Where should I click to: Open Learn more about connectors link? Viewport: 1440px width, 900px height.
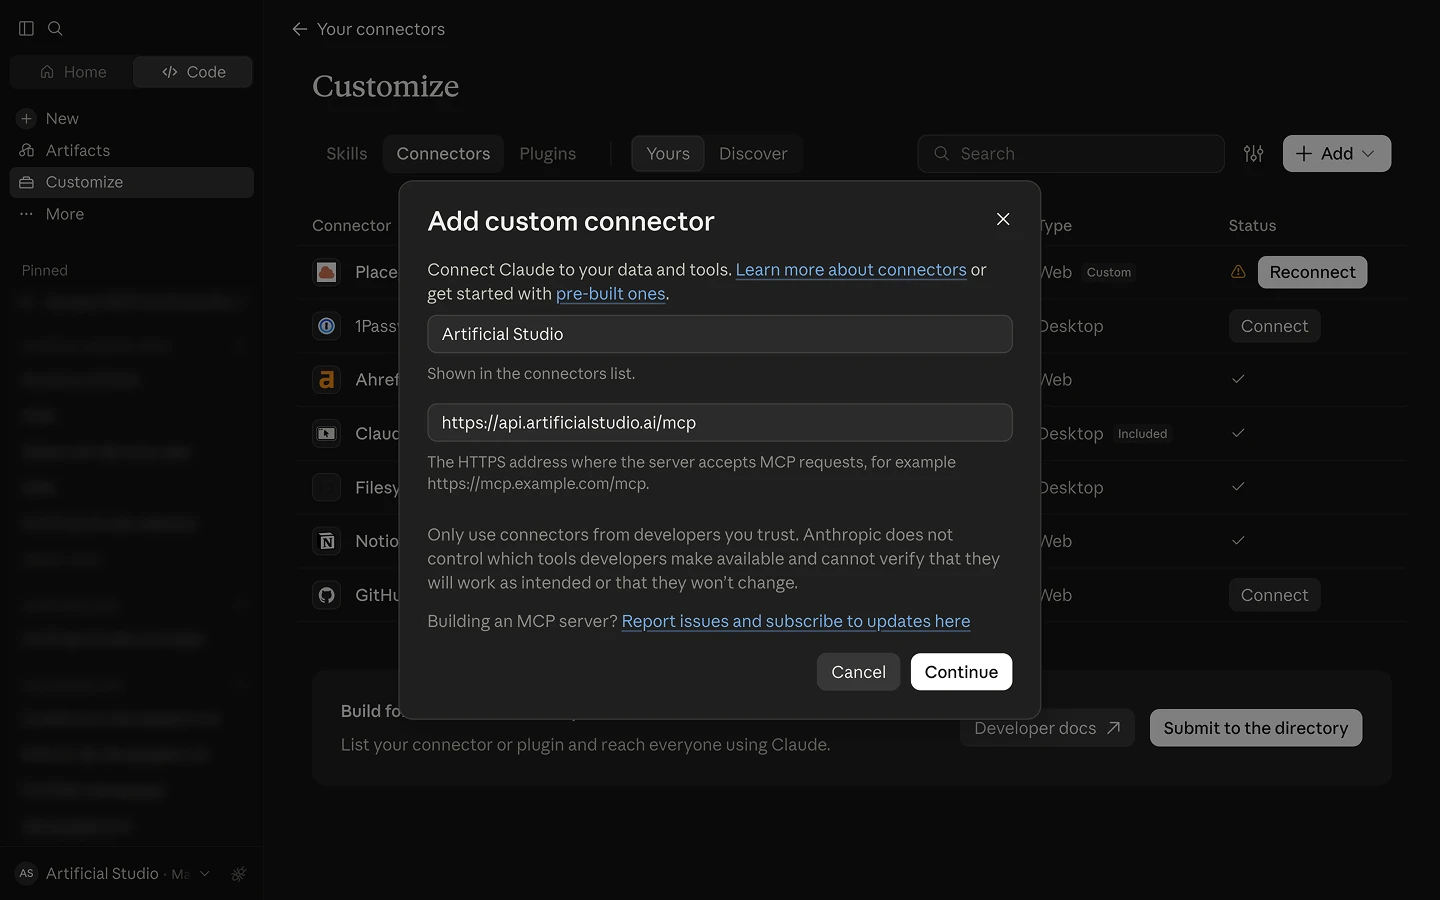click(851, 270)
